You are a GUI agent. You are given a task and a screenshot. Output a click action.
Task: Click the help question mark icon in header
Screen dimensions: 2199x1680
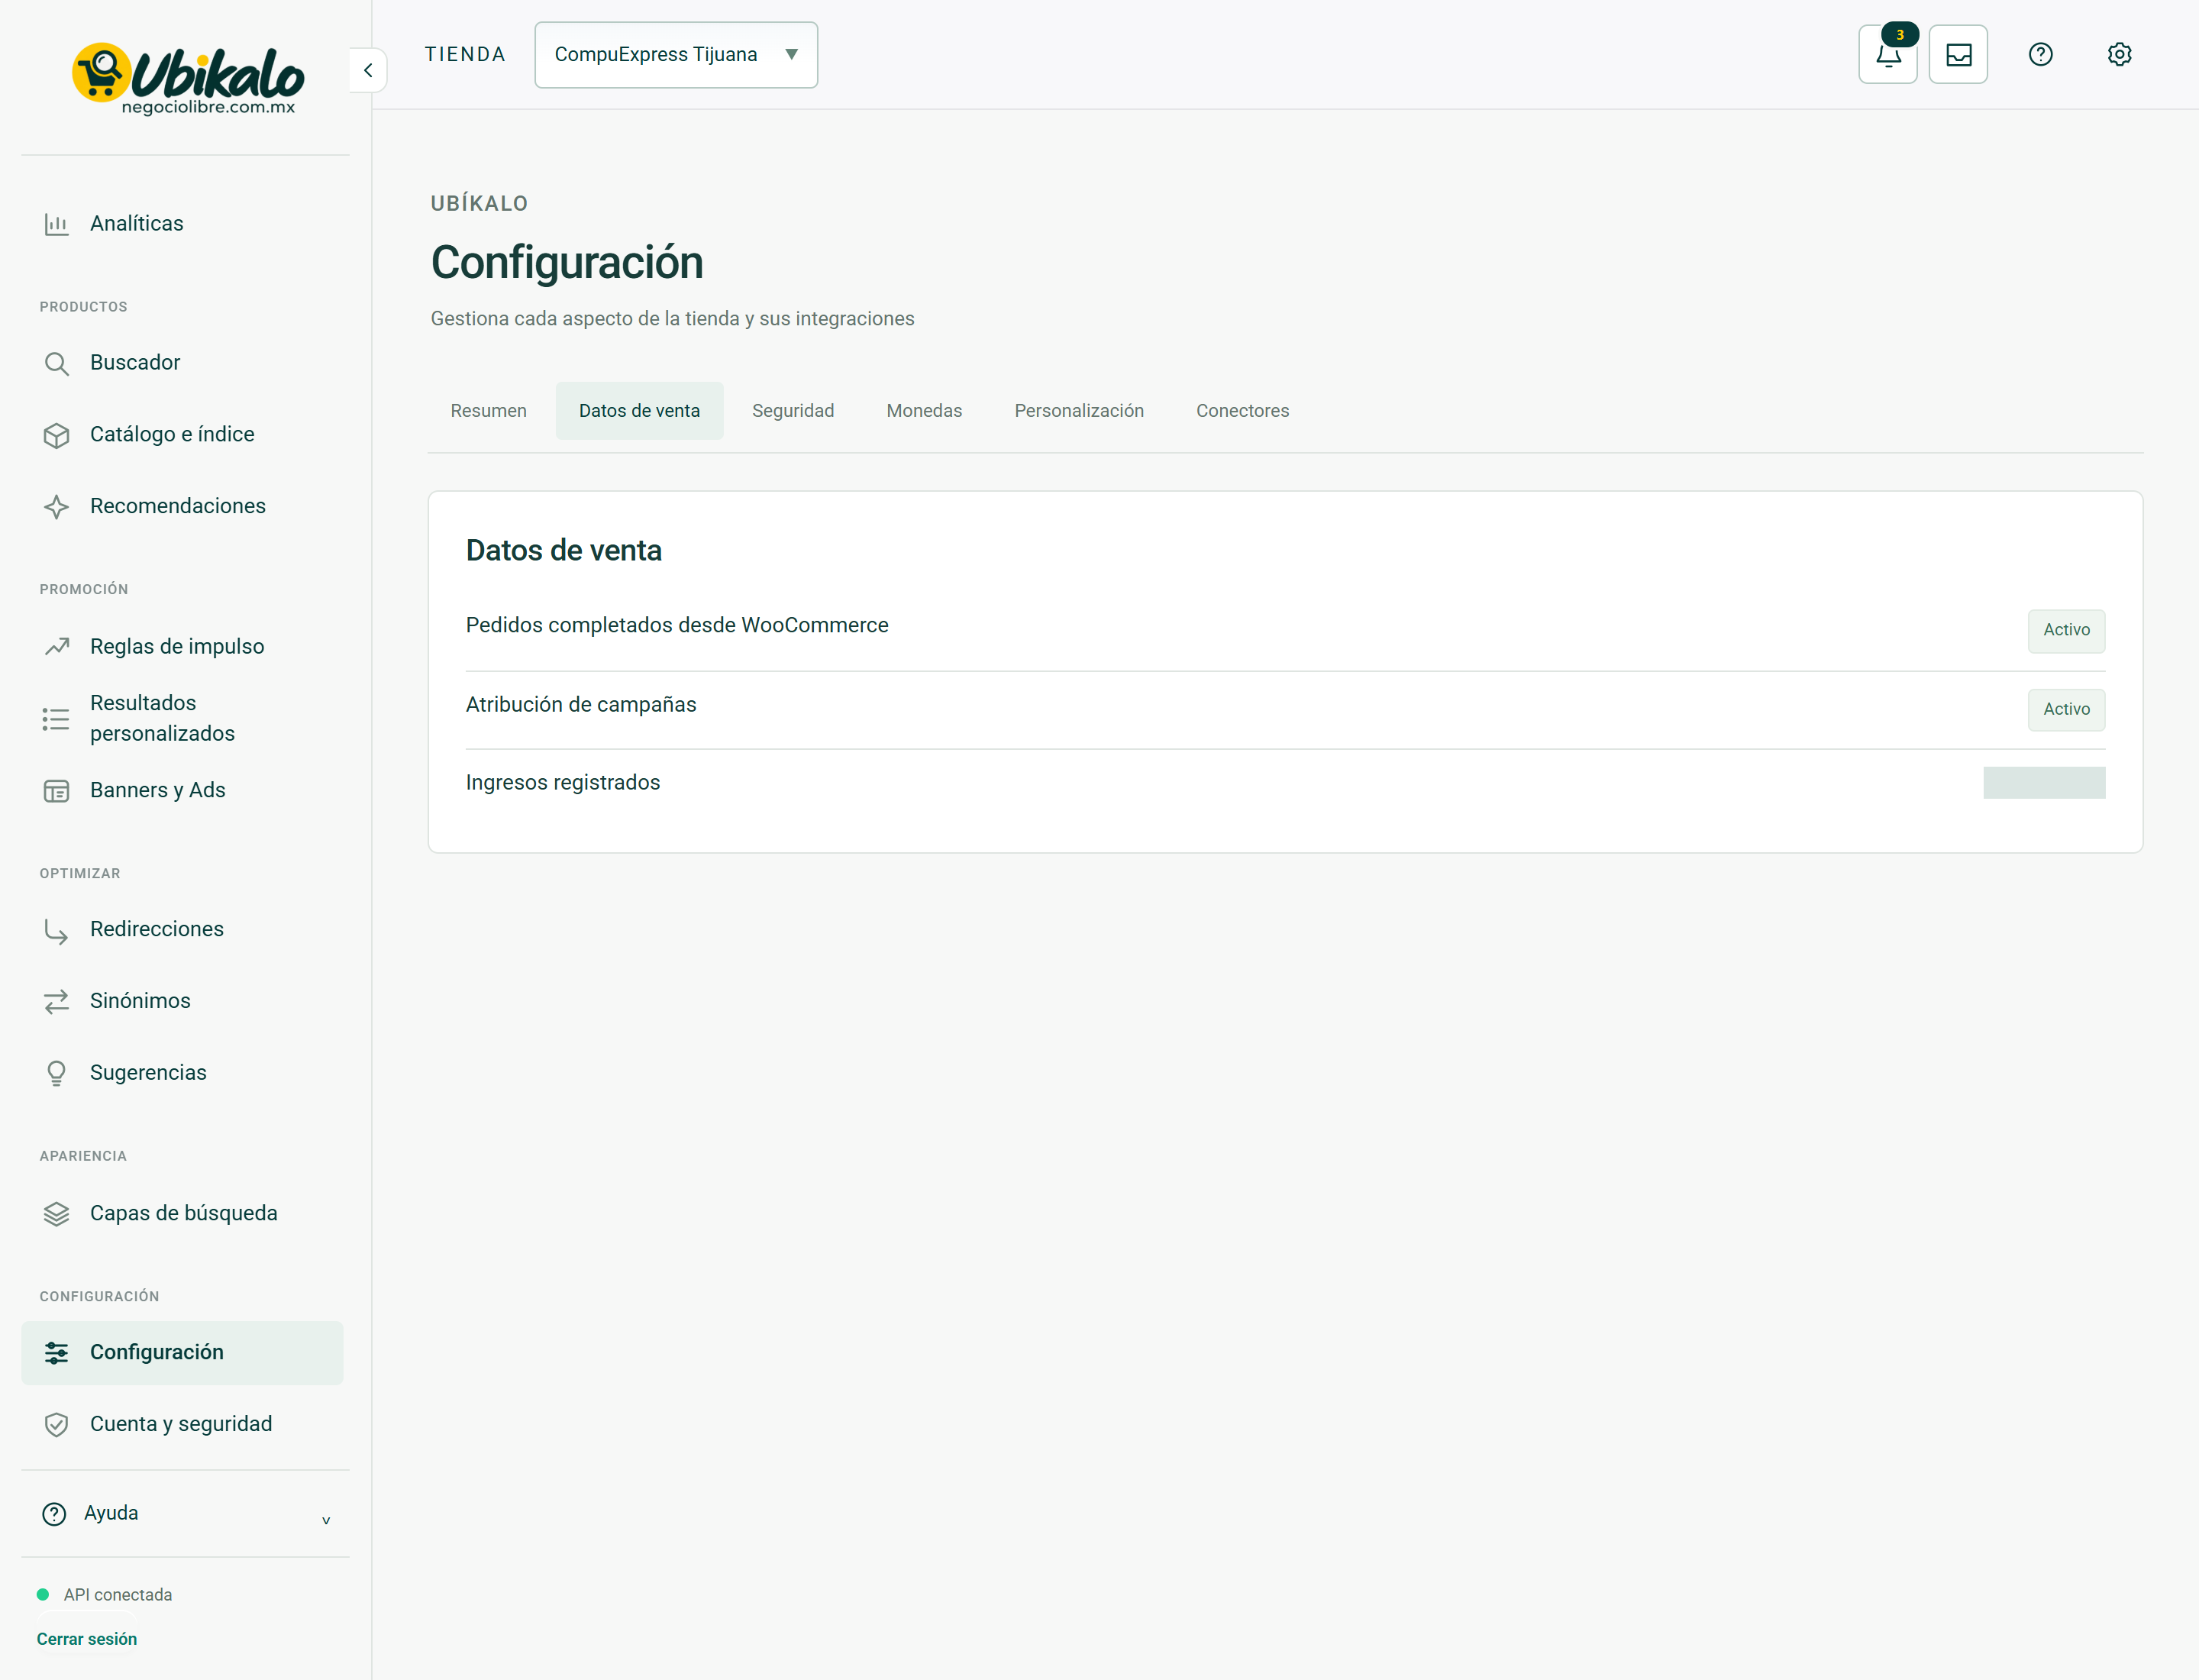(2040, 54)
